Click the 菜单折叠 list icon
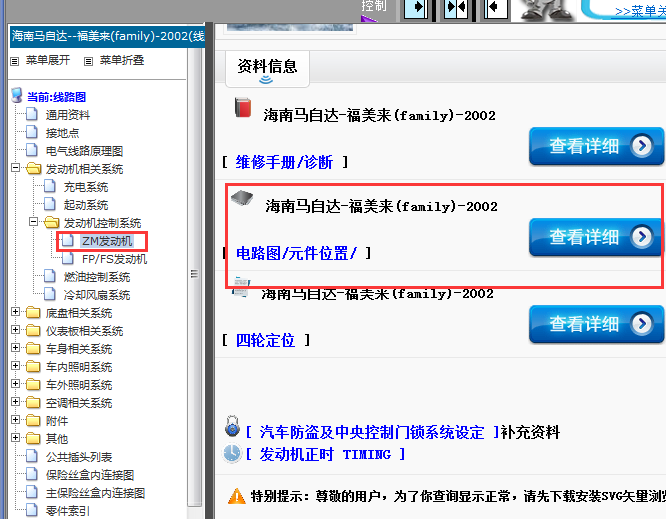666x519 pixels. (x=88, y=61)
